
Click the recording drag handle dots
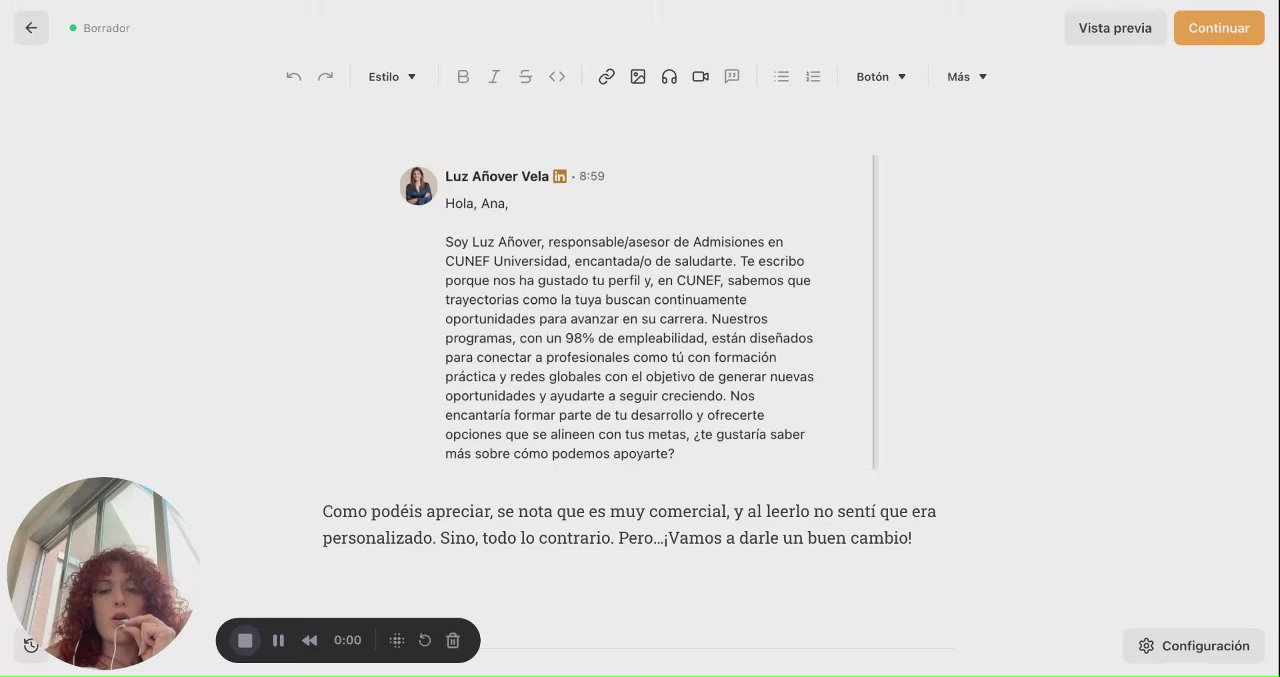tap(396, 640)
